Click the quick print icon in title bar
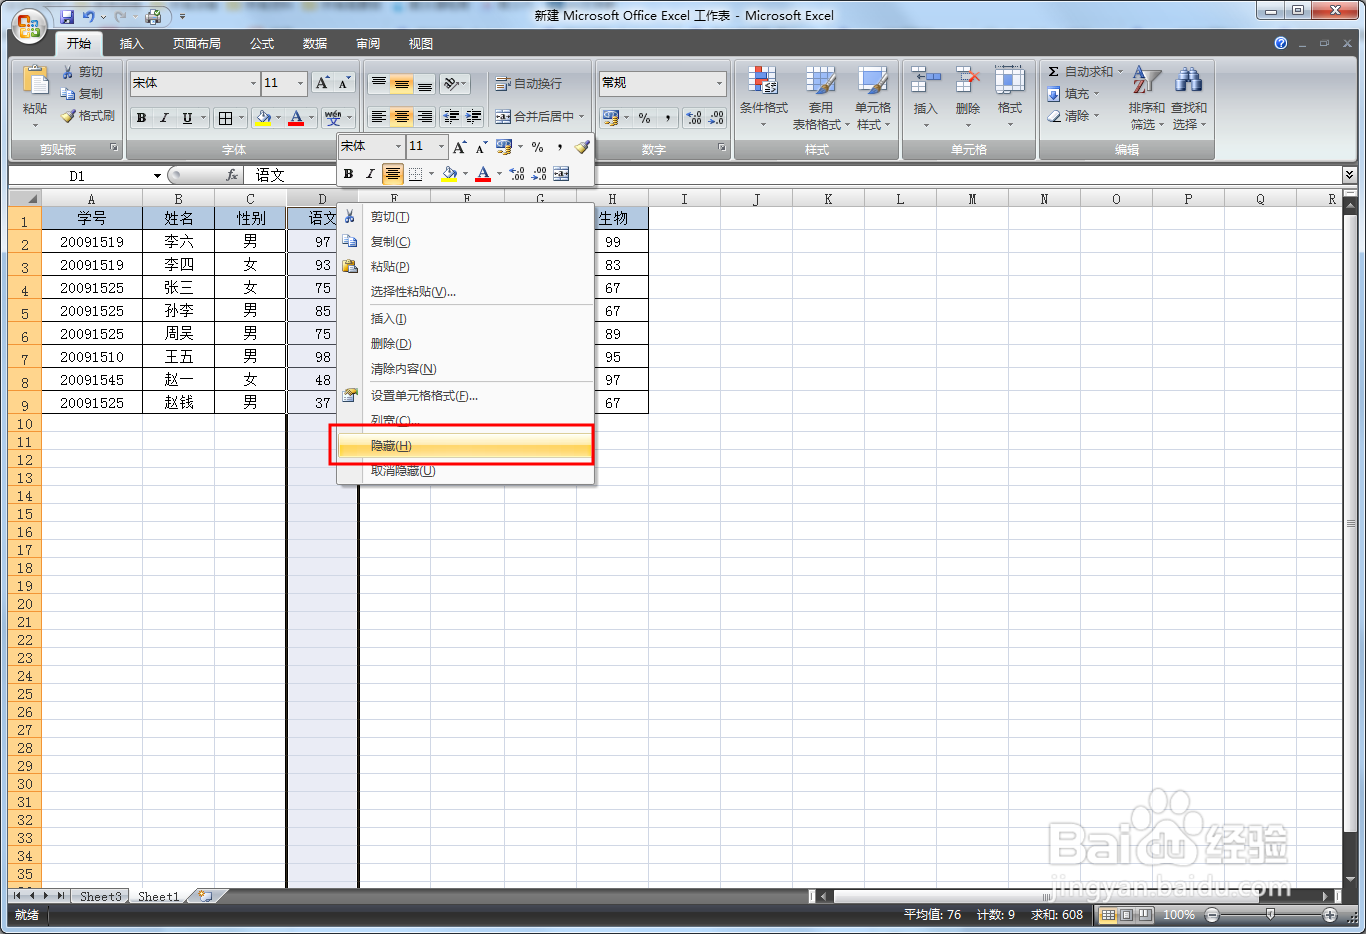 click(153, 16)
